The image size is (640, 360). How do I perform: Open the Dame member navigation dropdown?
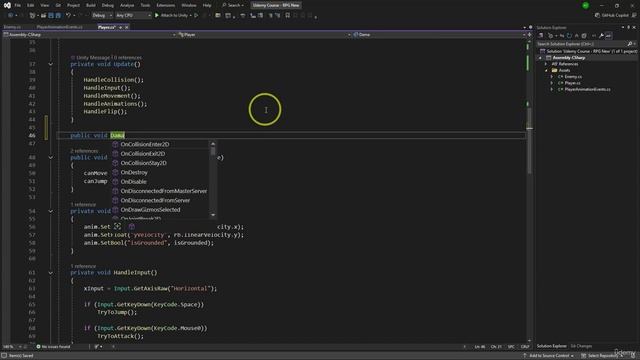coord(439,35)
